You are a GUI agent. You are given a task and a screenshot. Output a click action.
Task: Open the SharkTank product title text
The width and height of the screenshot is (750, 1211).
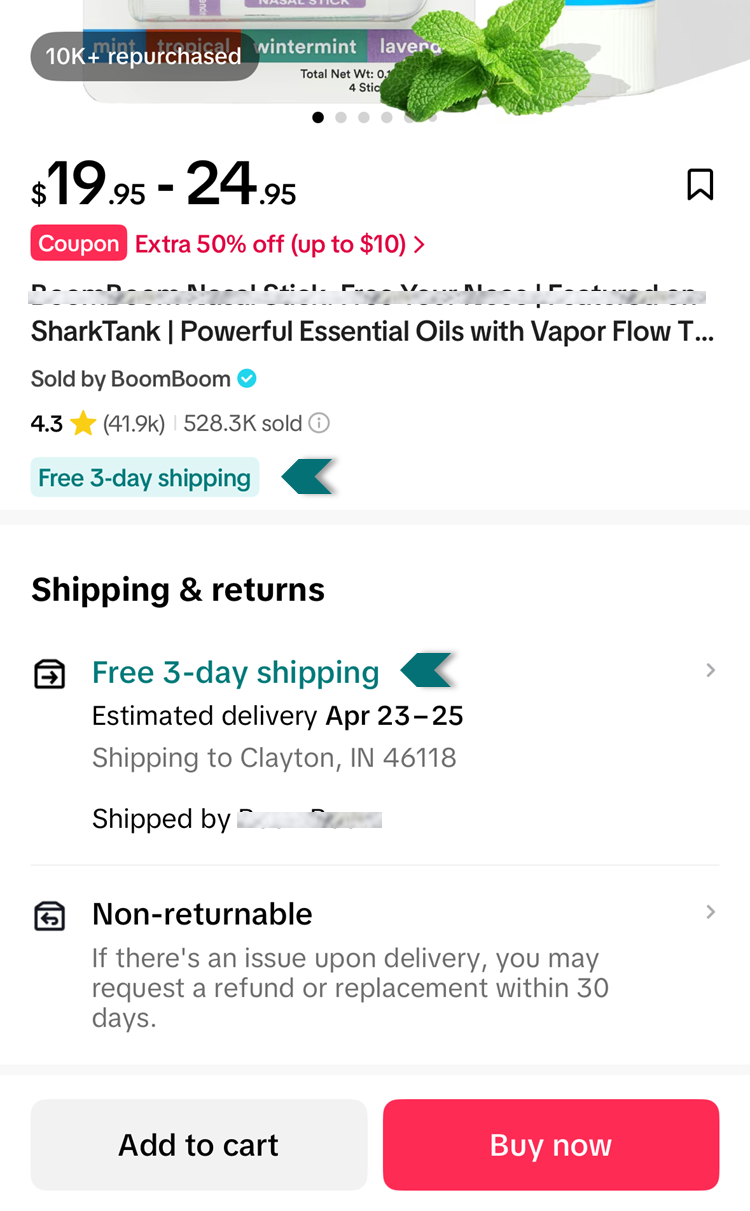coord(372,331)
